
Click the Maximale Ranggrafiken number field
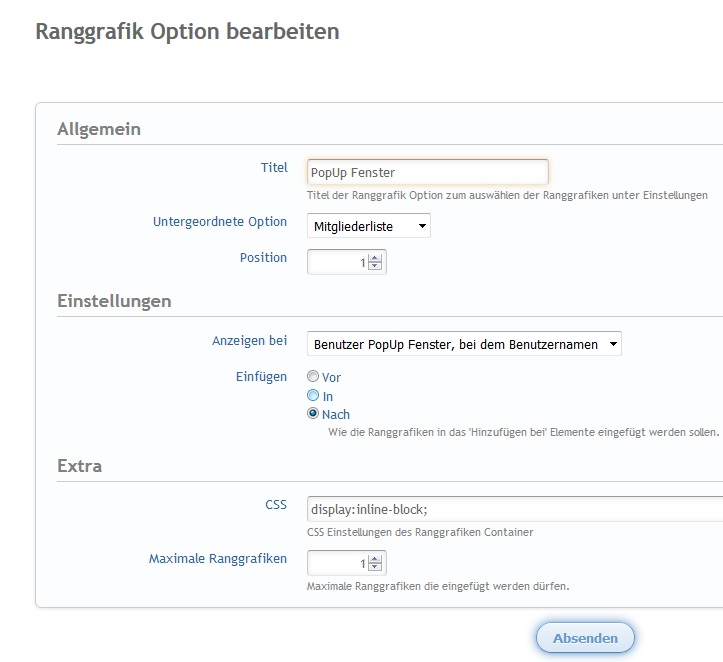point(337,563)
